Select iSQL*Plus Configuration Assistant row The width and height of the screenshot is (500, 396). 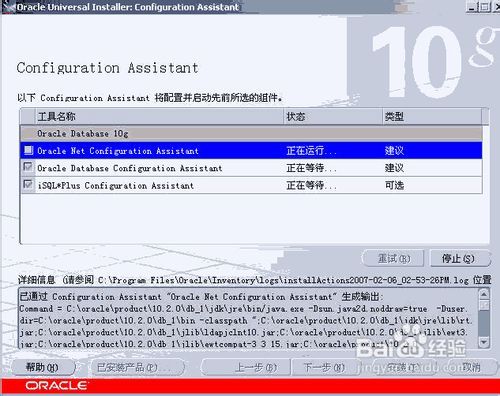click(x=251, y=185)
